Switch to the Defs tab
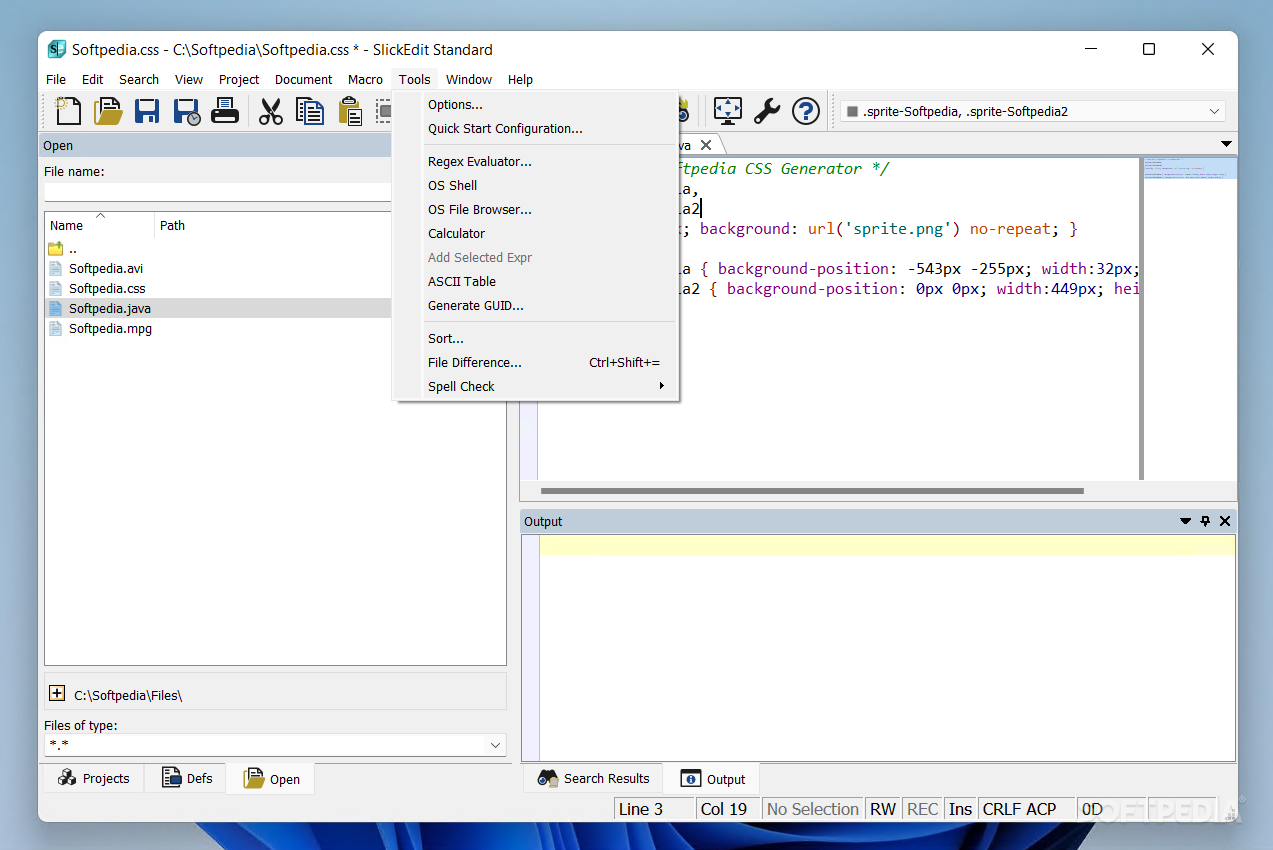1273x850 pixels. 187,778
